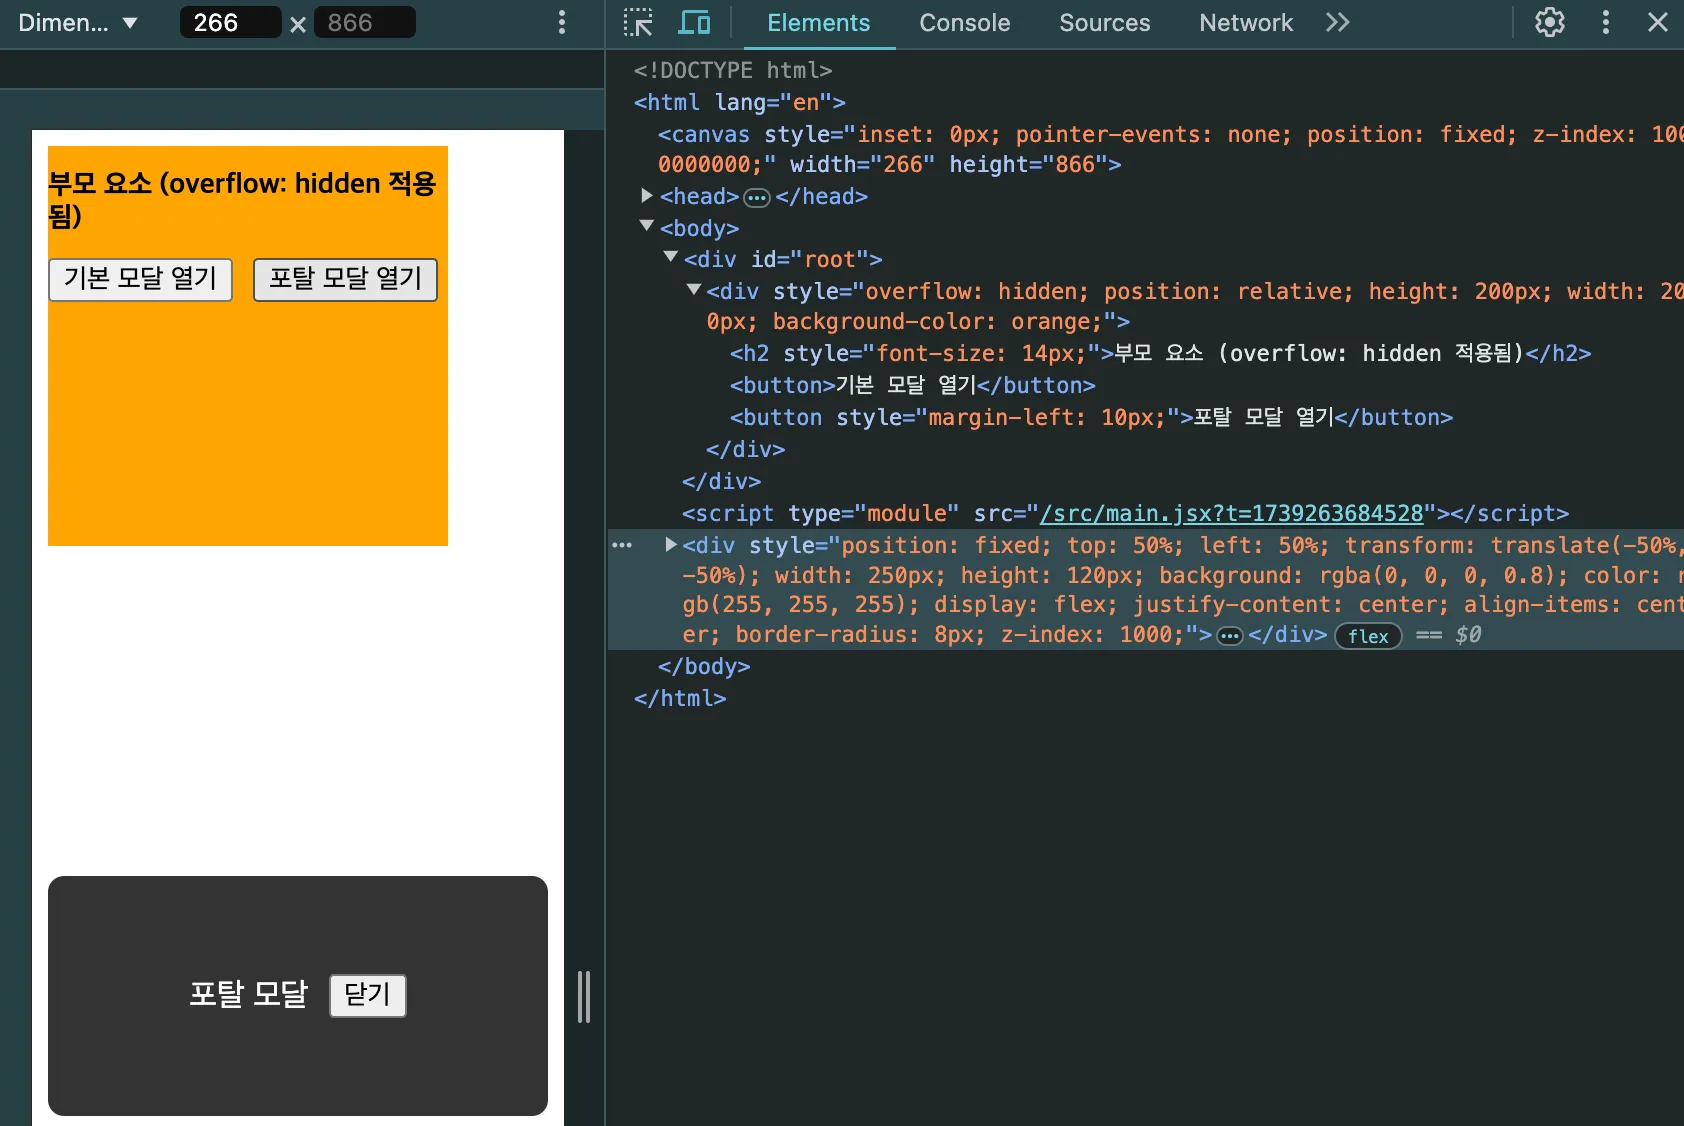Expand the selected fixed-position div node
Screen dimensions: 1684x1126
point(671,544)
